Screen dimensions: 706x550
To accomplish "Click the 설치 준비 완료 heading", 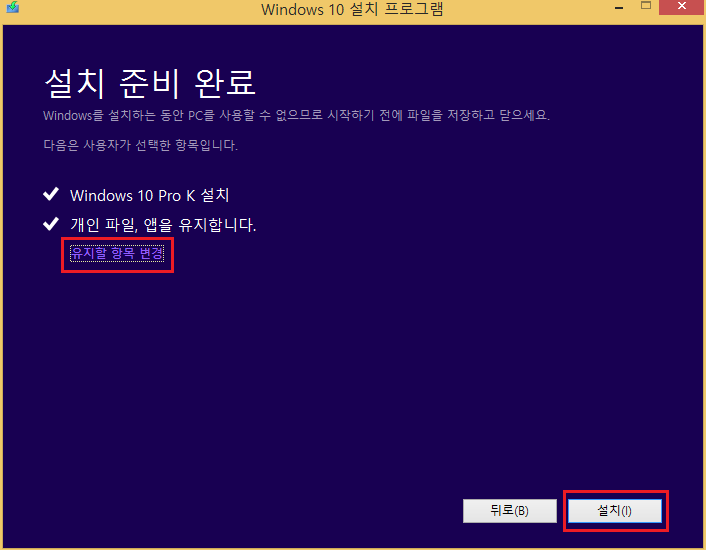I will click(x=150, y=83).
